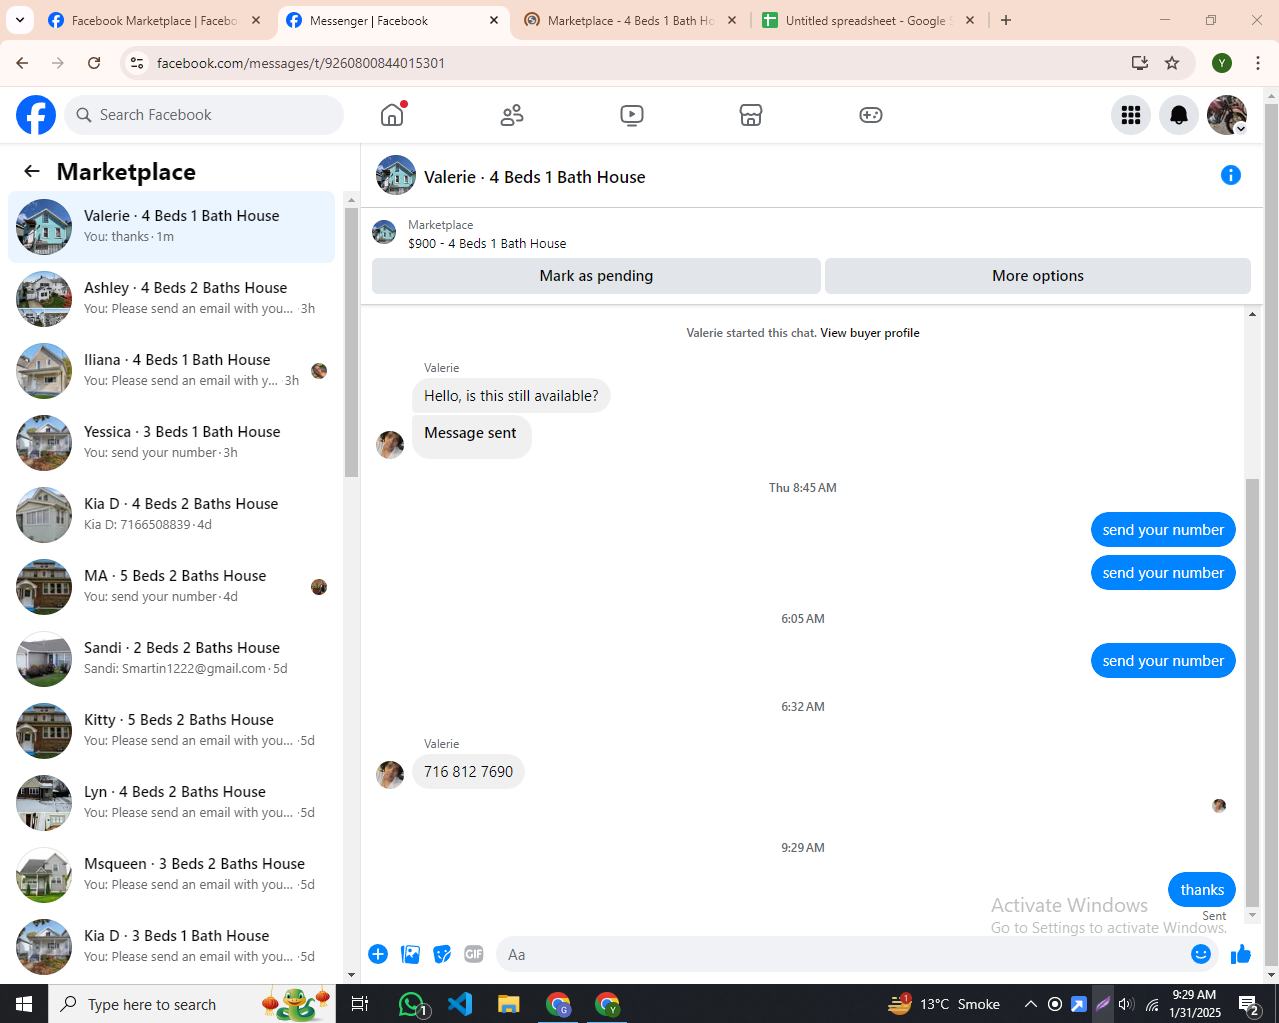
Task: Open the Video (Watch) icon
Action: pos(632,115)
